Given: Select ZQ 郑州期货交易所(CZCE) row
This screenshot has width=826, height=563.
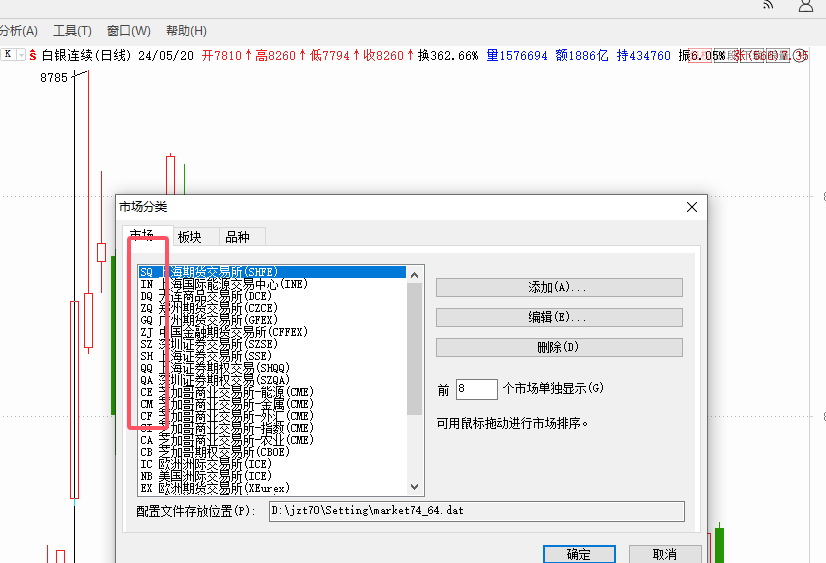Looking at the screenshot, I should point(272,308).
